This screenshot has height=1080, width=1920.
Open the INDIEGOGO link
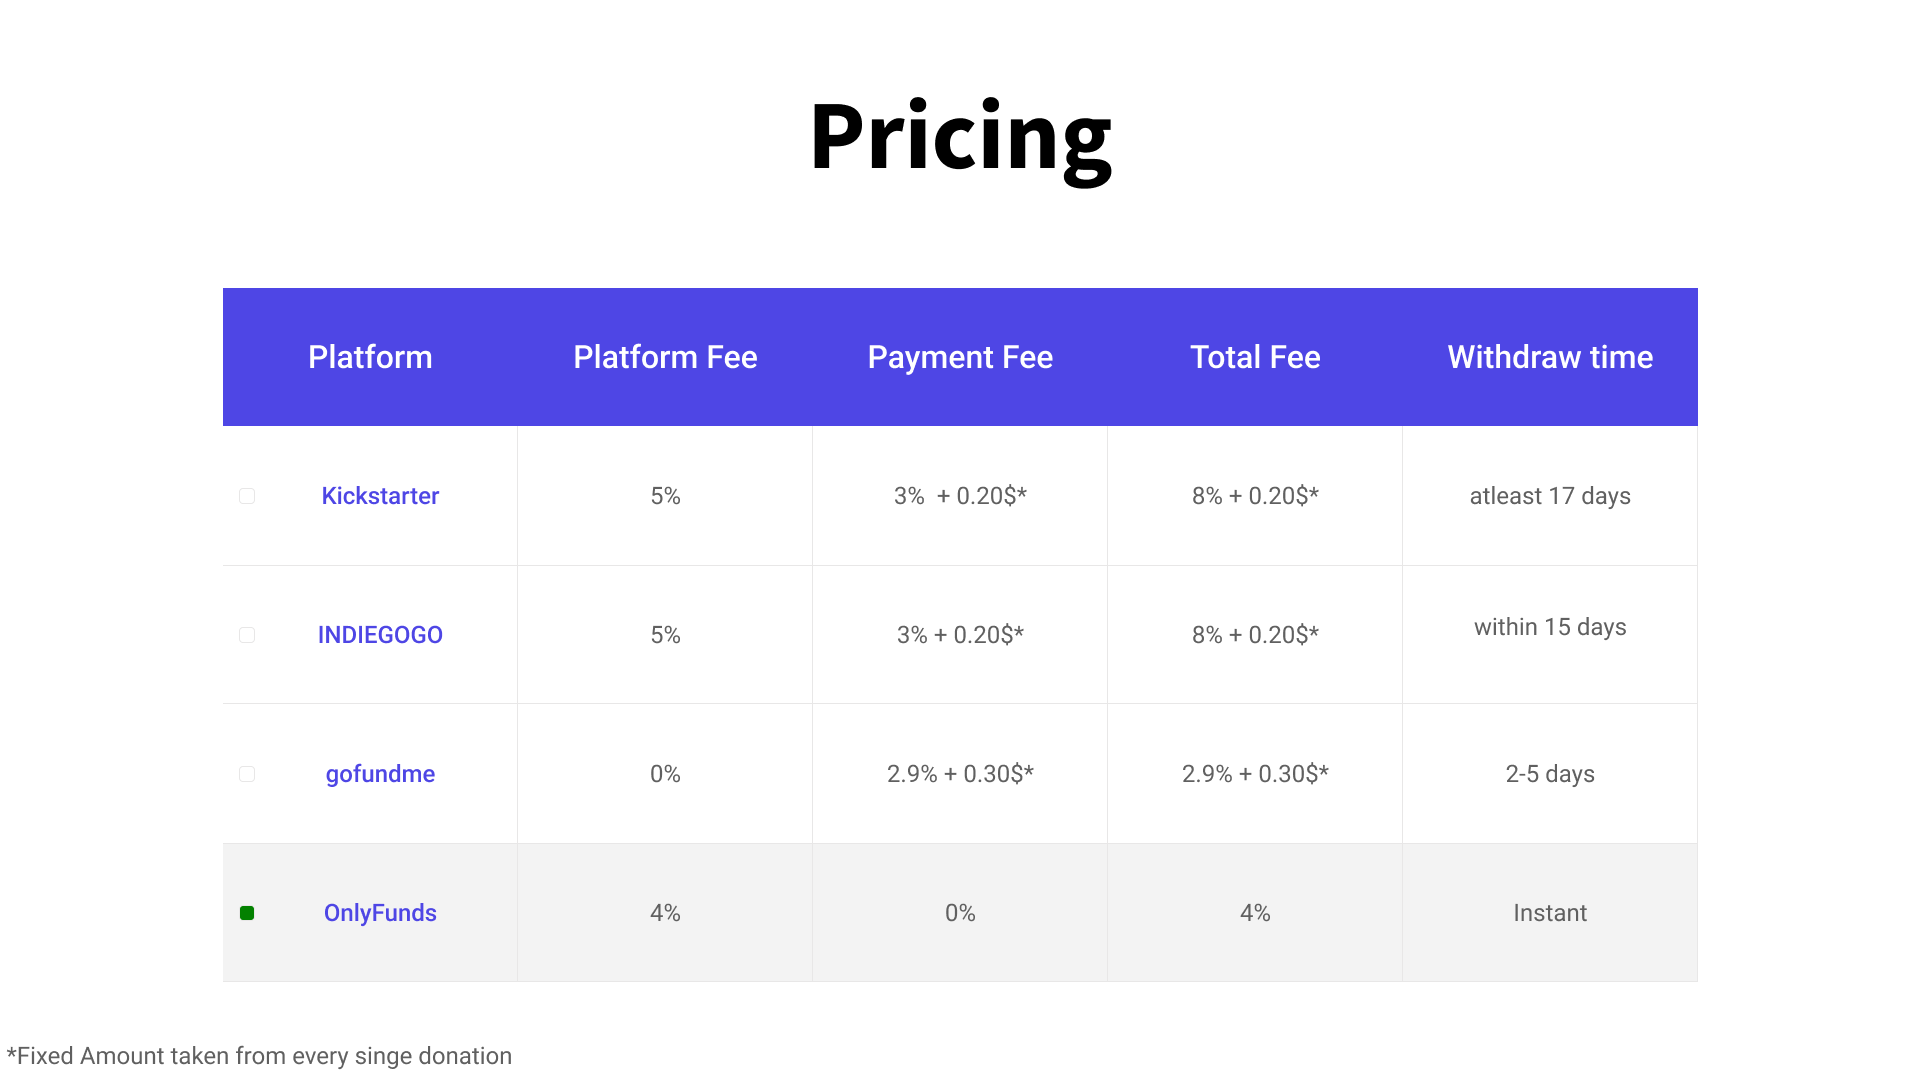coord(380,635)
